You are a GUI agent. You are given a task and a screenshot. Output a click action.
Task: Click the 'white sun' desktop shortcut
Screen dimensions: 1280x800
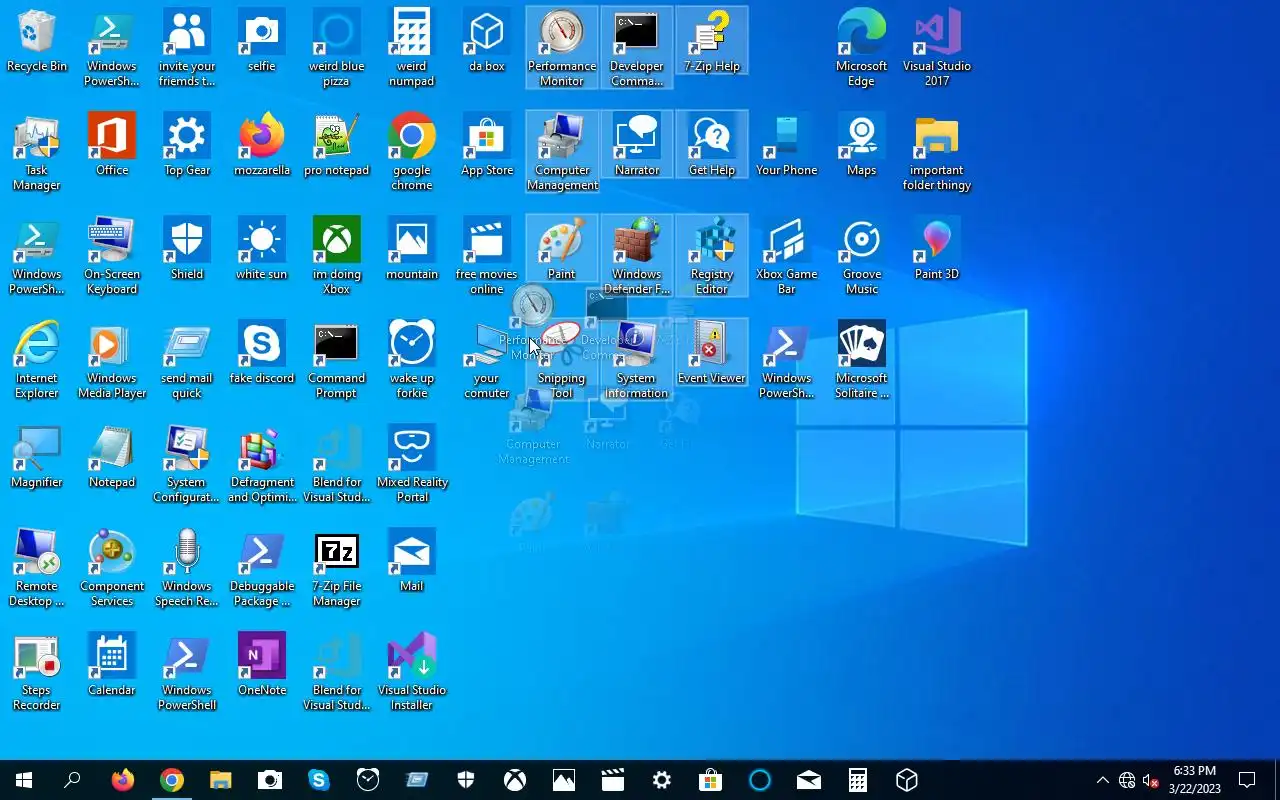(x=262, y=250)
